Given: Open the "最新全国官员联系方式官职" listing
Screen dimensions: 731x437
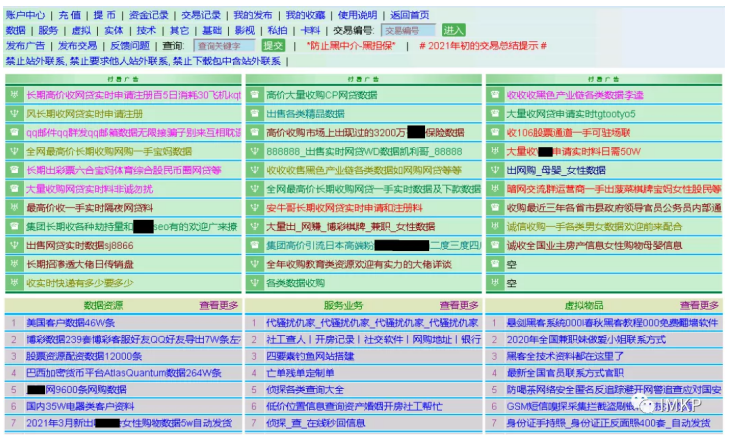Looking at the screenshot, I should [565, 373].
